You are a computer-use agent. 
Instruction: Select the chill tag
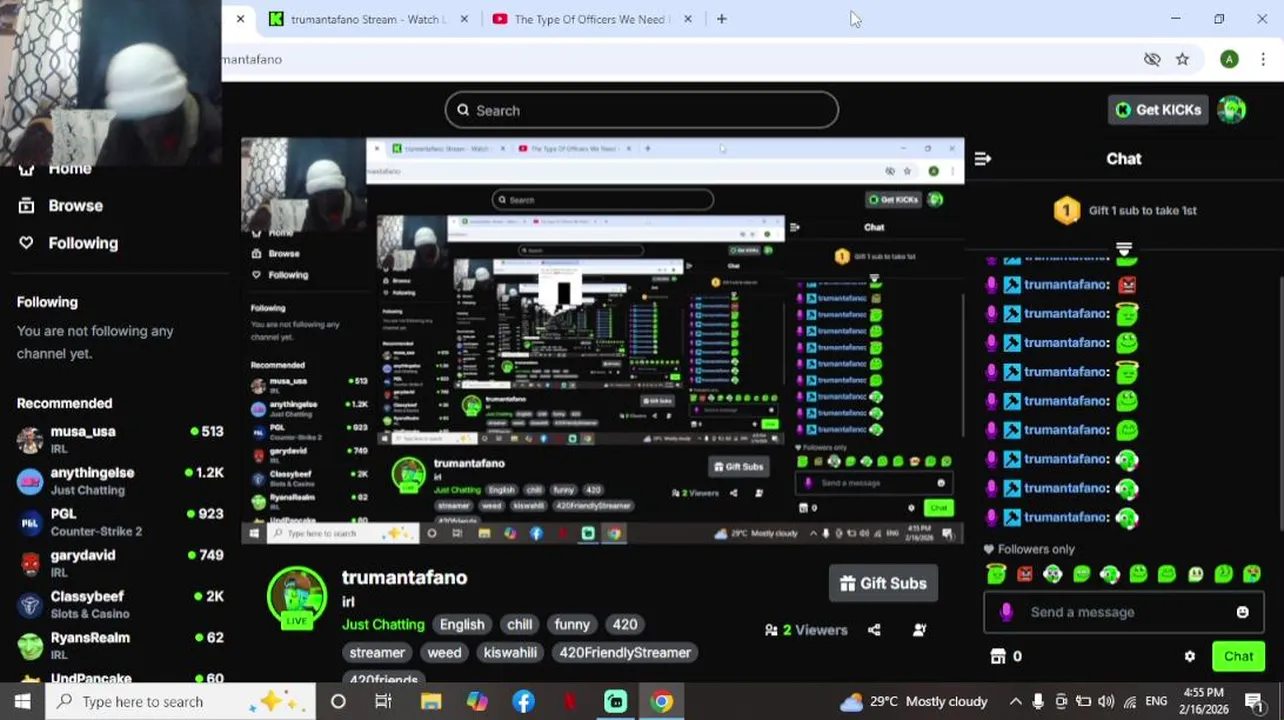pos(519,625)
